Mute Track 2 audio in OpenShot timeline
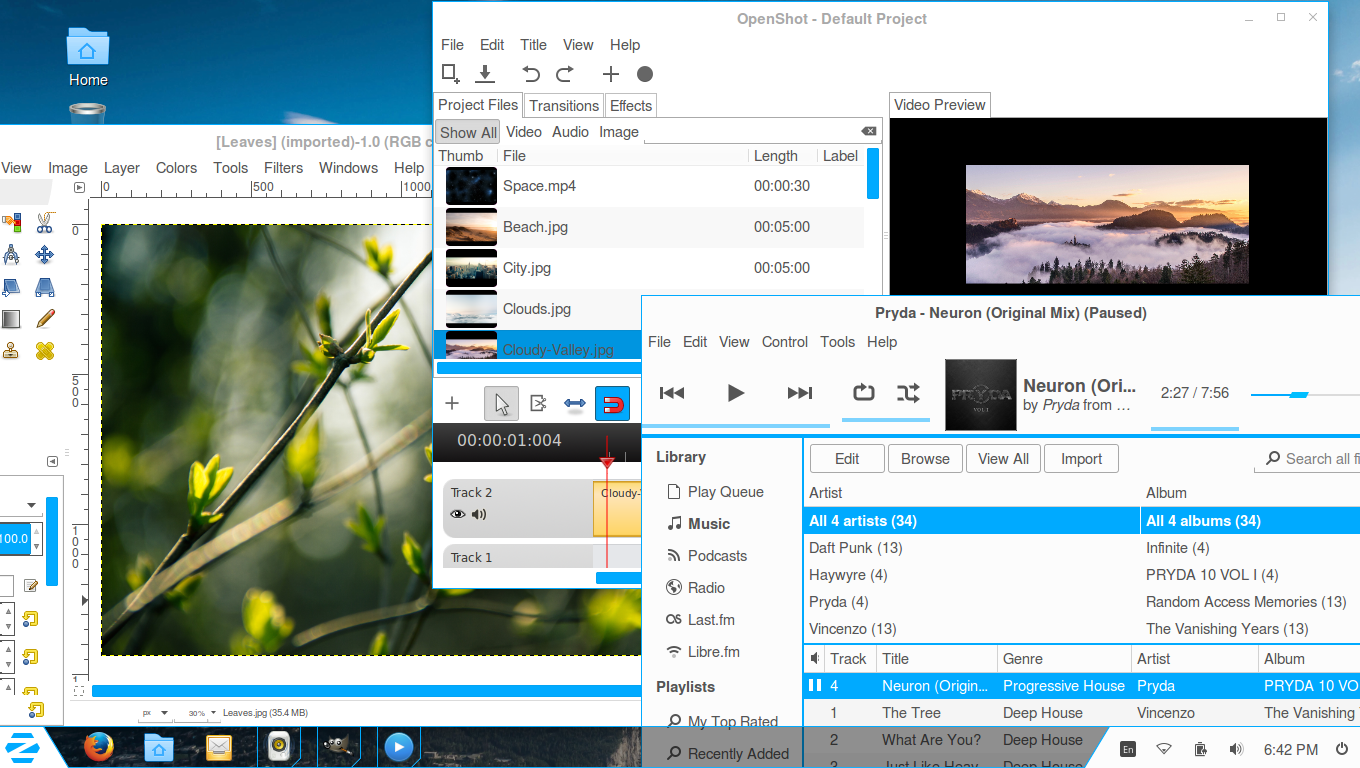 (479, 514)
